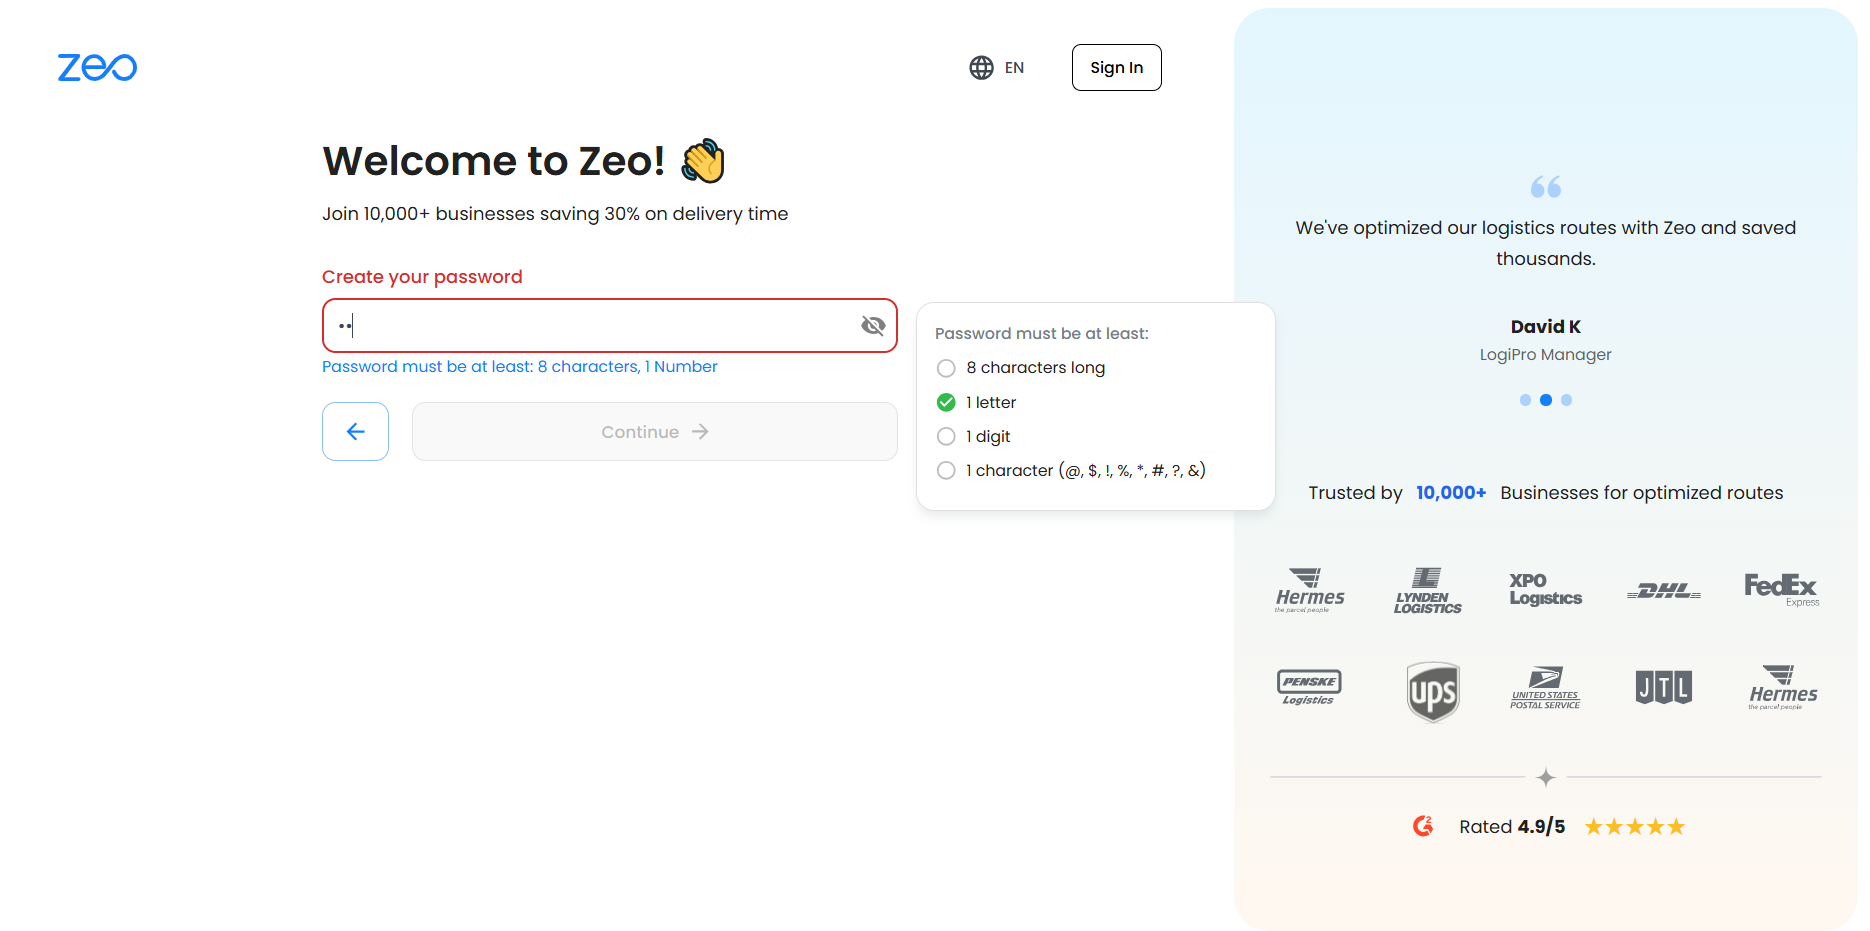The width and height of the screenshot is (1870, 931).
Task: Select the third testimonial carousel dot
Action: pyautogui.click(x=1567, y=400)
